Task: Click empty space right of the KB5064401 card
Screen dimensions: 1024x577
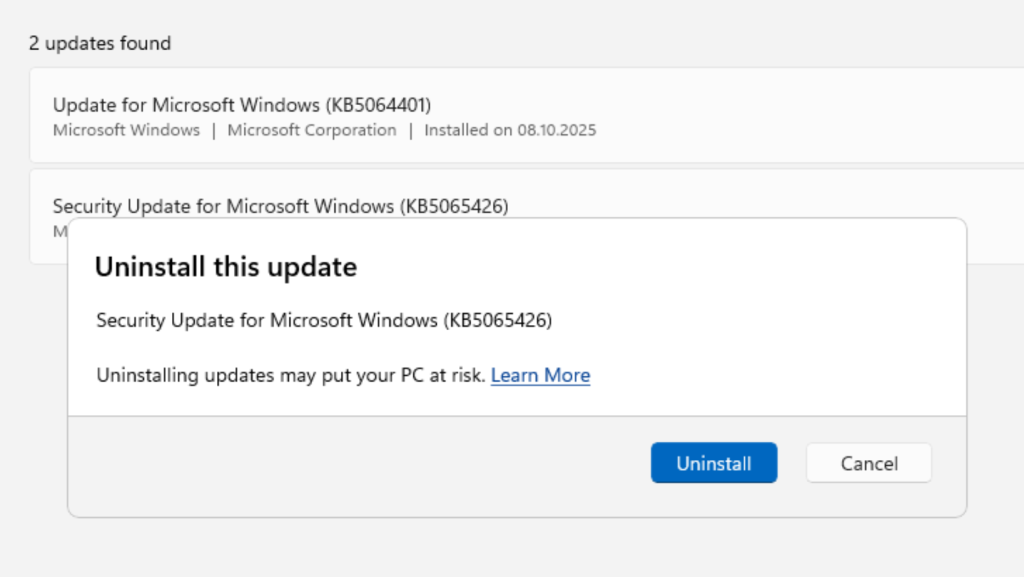Action: 800,115
